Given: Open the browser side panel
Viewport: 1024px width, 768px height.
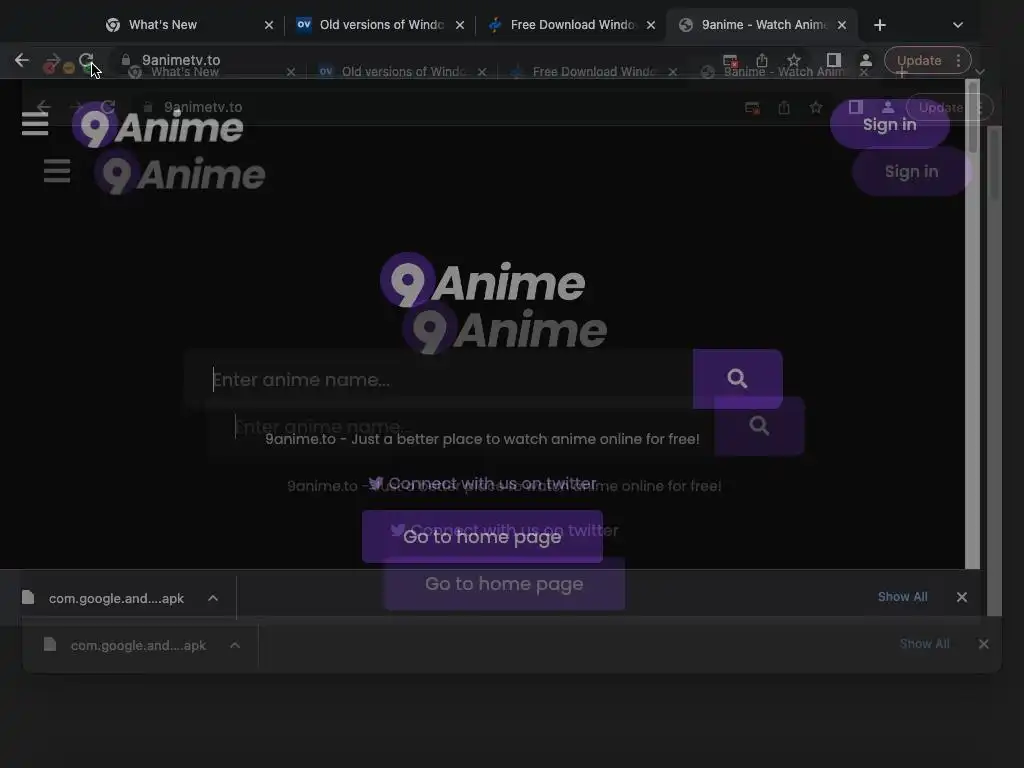Looking at the screenshot, I should click(833, 60).
